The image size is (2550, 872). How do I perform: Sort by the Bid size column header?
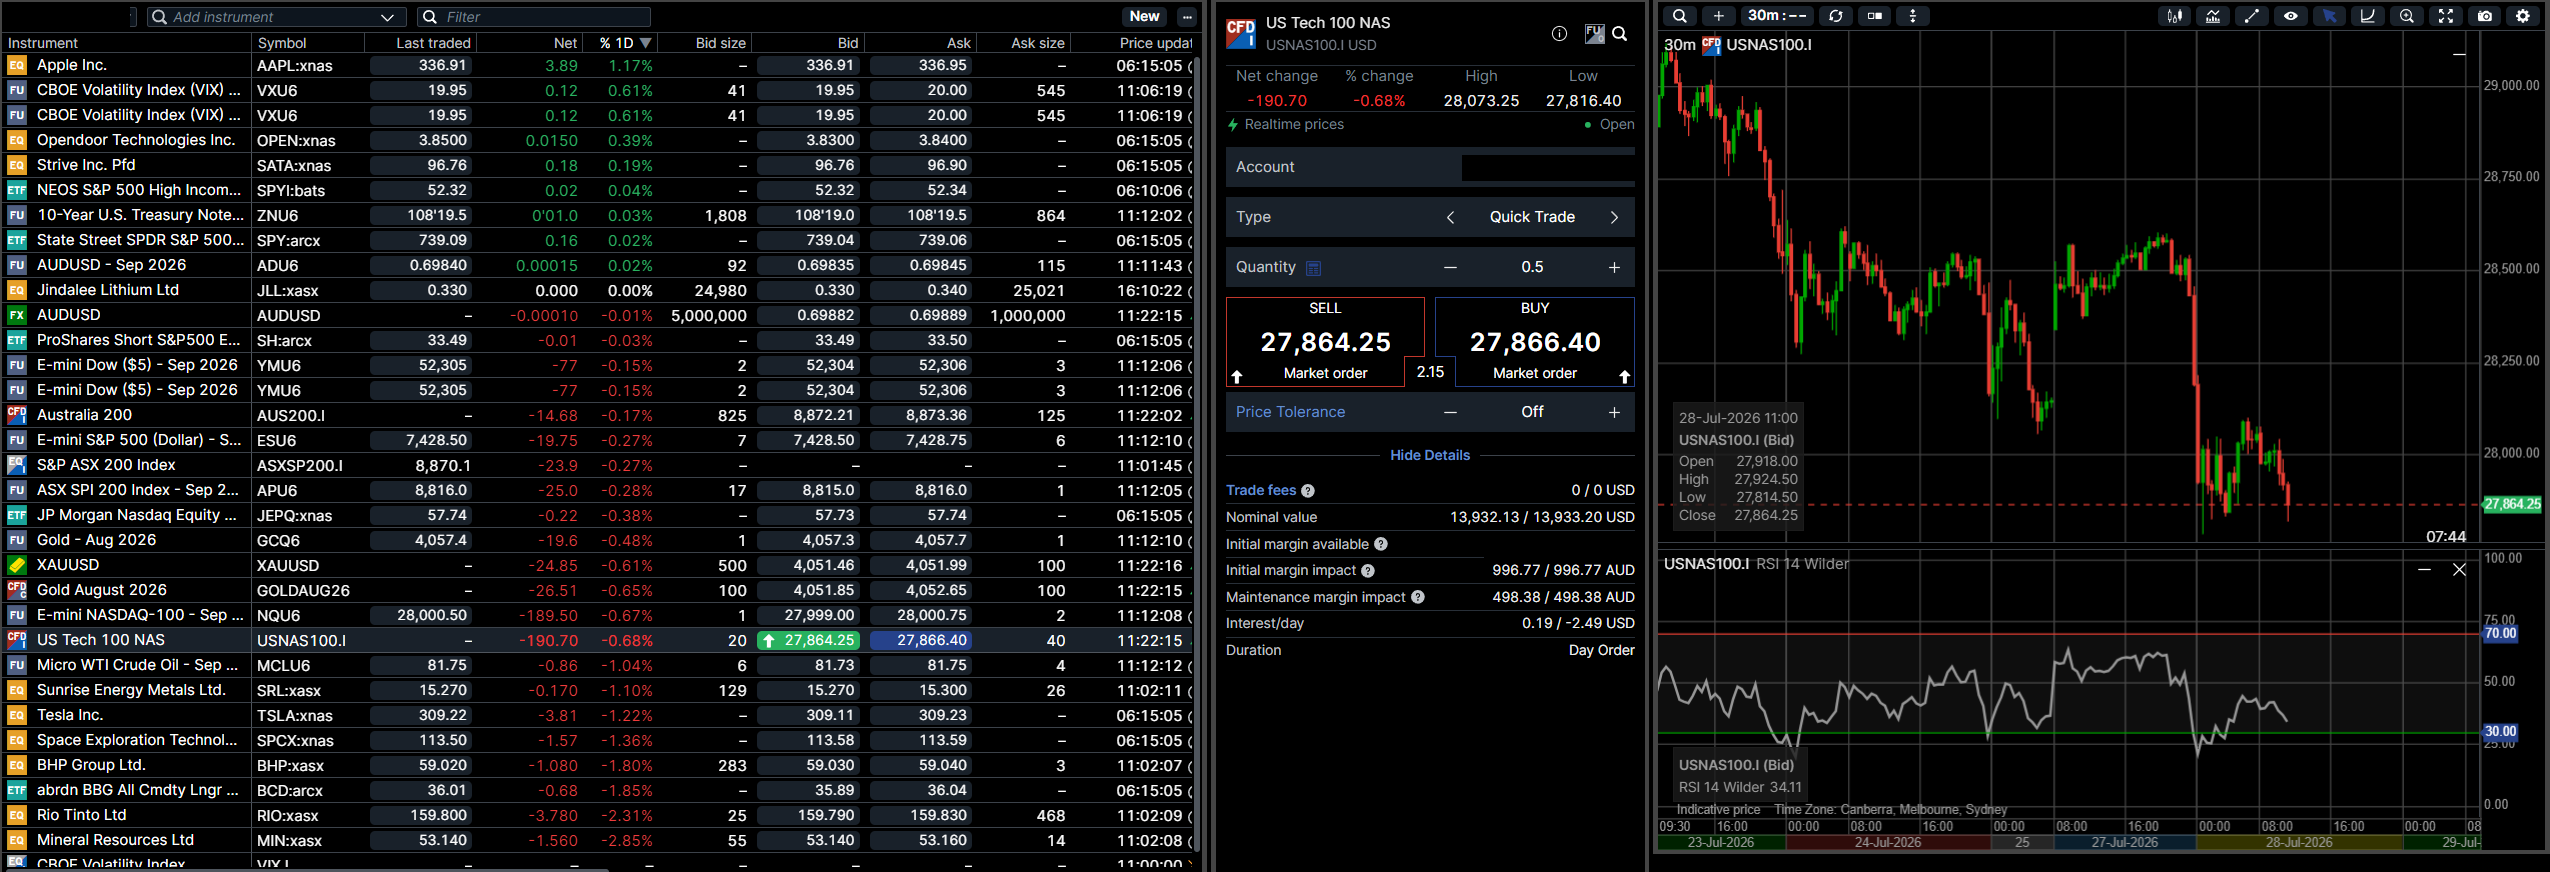[721, 43]
